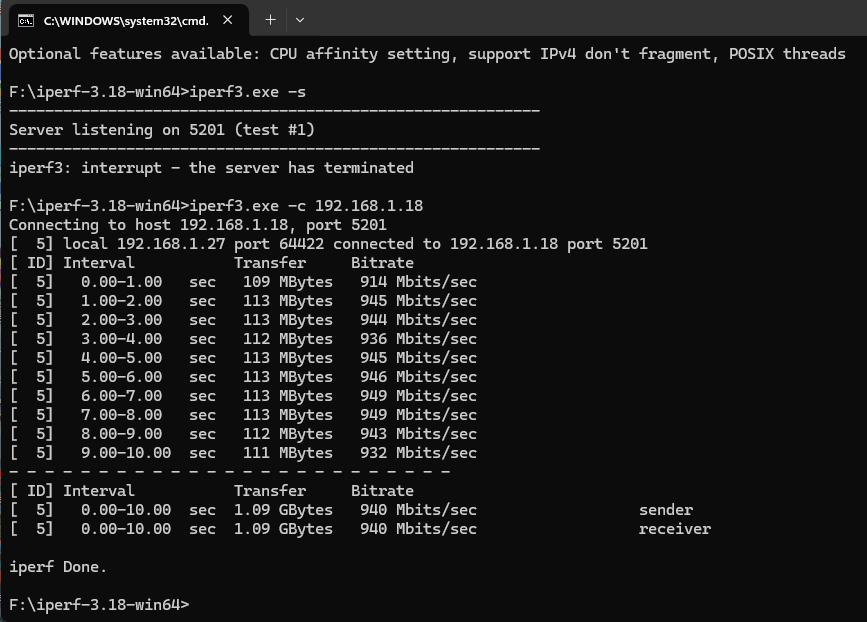
Task: Click the word 'sender' in summary
Action: tap(666, 510)
